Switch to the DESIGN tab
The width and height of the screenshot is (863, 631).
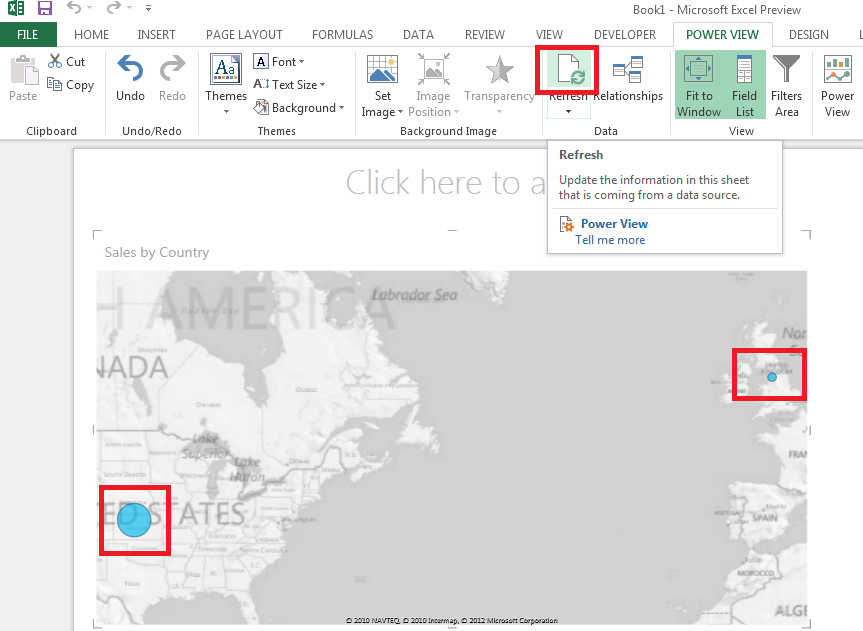809,35
